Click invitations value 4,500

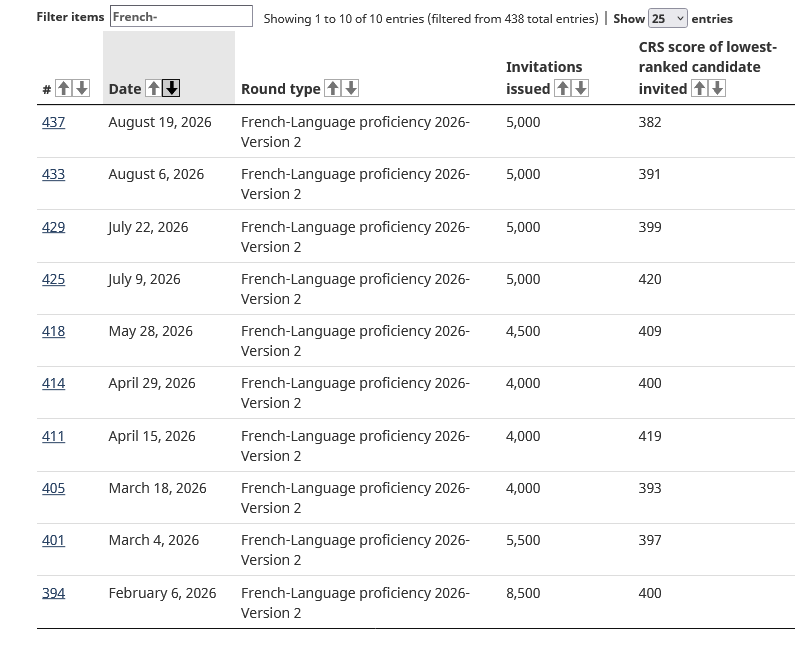pyautogui.click(x=523, y=331)
